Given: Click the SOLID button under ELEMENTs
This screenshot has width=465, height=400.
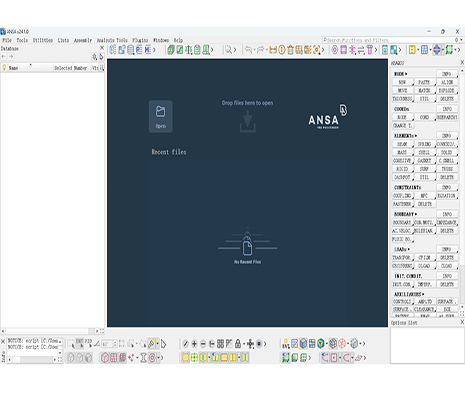Looking at the screenshot, I should 447,153.
